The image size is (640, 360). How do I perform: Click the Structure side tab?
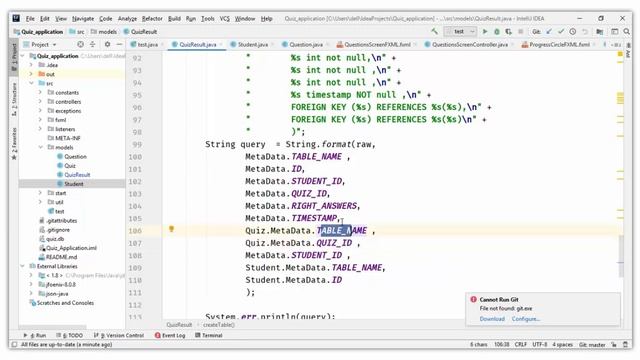pyautogui.click(x=14, y=99)
